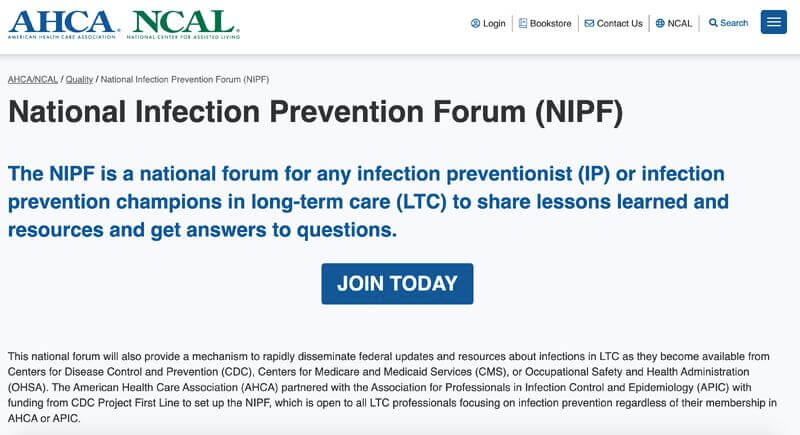Click the Login user icon
Viewport: 800px width, 435px height.
(x=475, y=23)
